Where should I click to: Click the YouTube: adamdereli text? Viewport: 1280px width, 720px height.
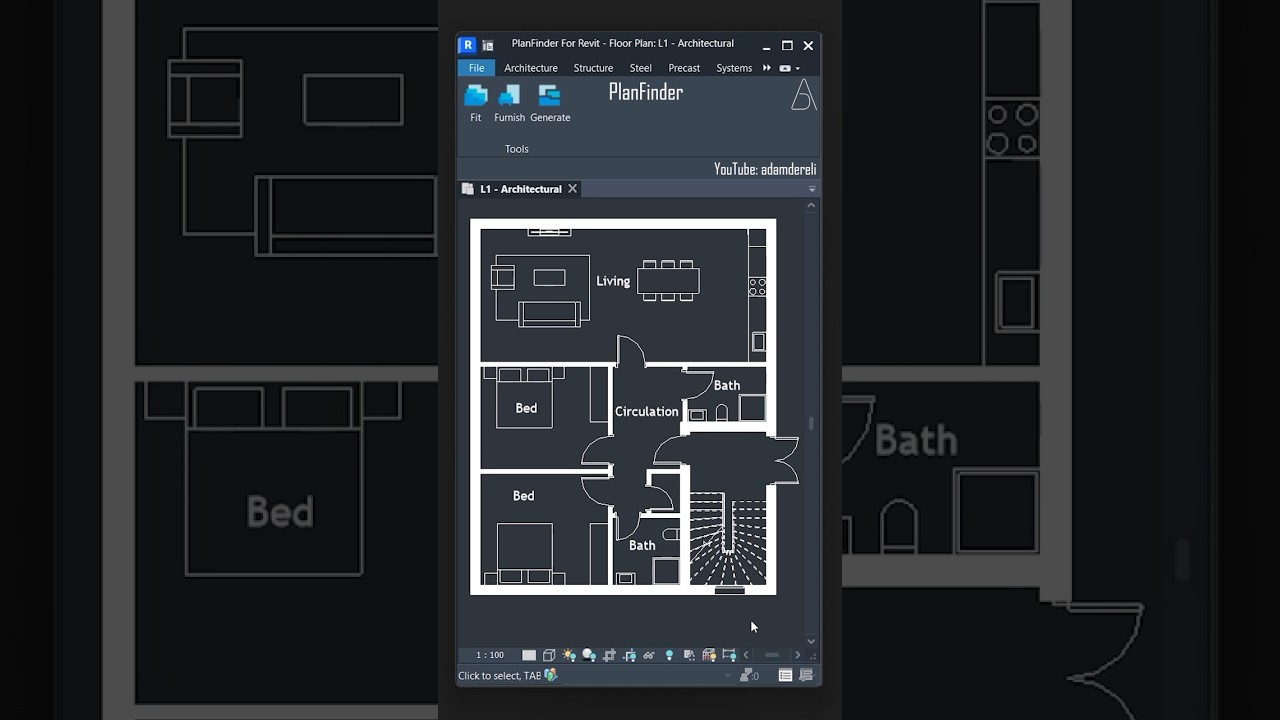(765, 169)
